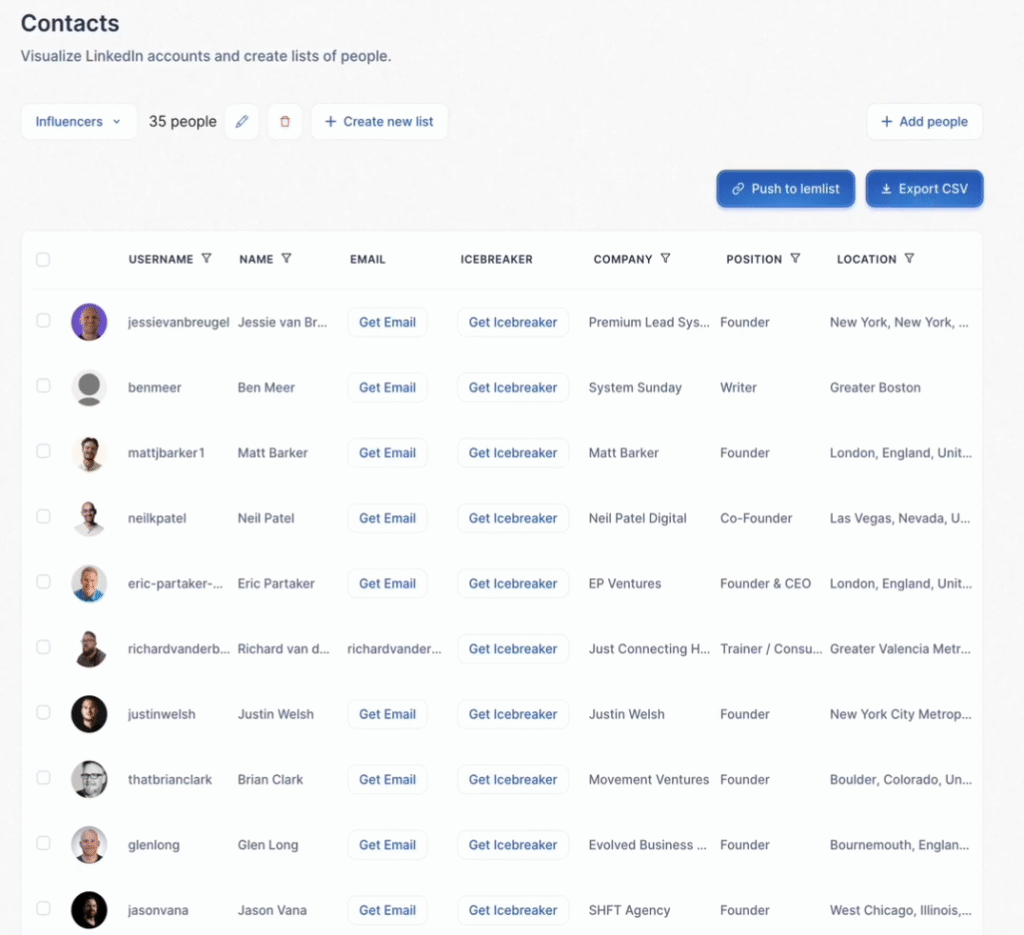Get Email for Brian Clark
Image resolution: width=1024 pixels, height=935 pixels.
387,779
